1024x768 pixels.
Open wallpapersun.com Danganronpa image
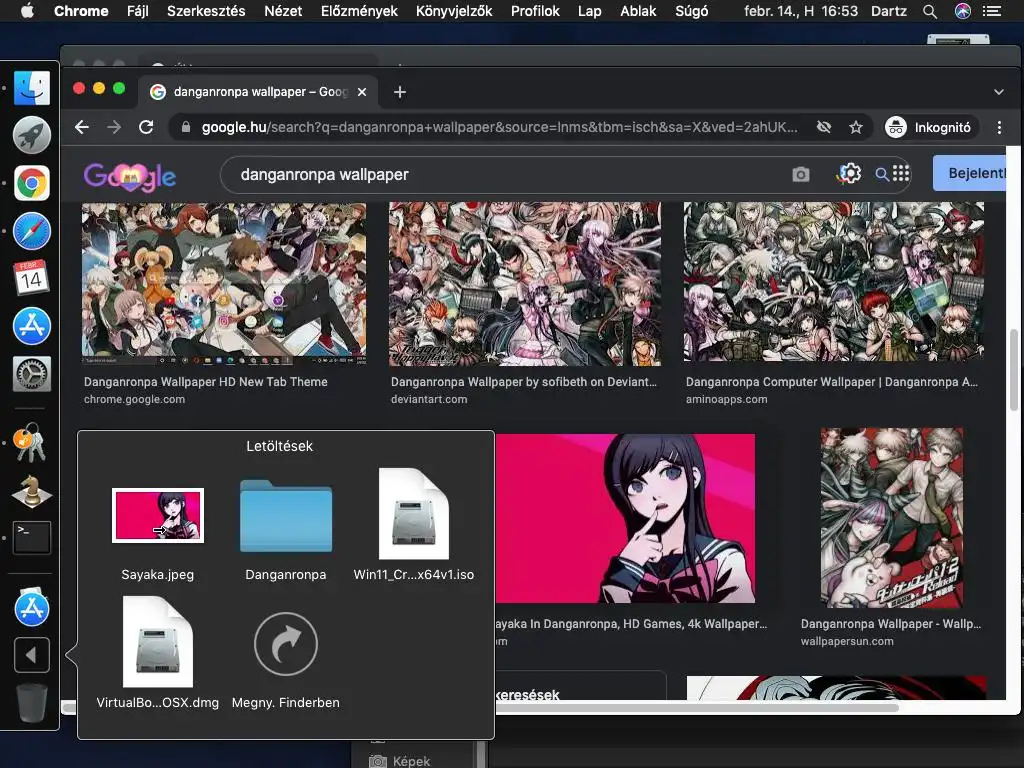coord(891,518)
